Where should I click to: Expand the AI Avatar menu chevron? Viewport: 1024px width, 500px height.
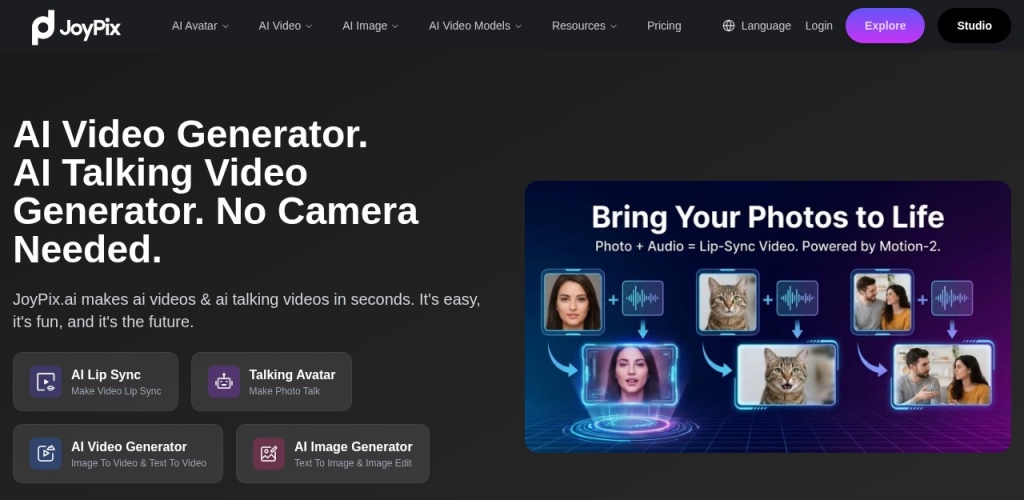pyautogui.click(x=225, y=26)
